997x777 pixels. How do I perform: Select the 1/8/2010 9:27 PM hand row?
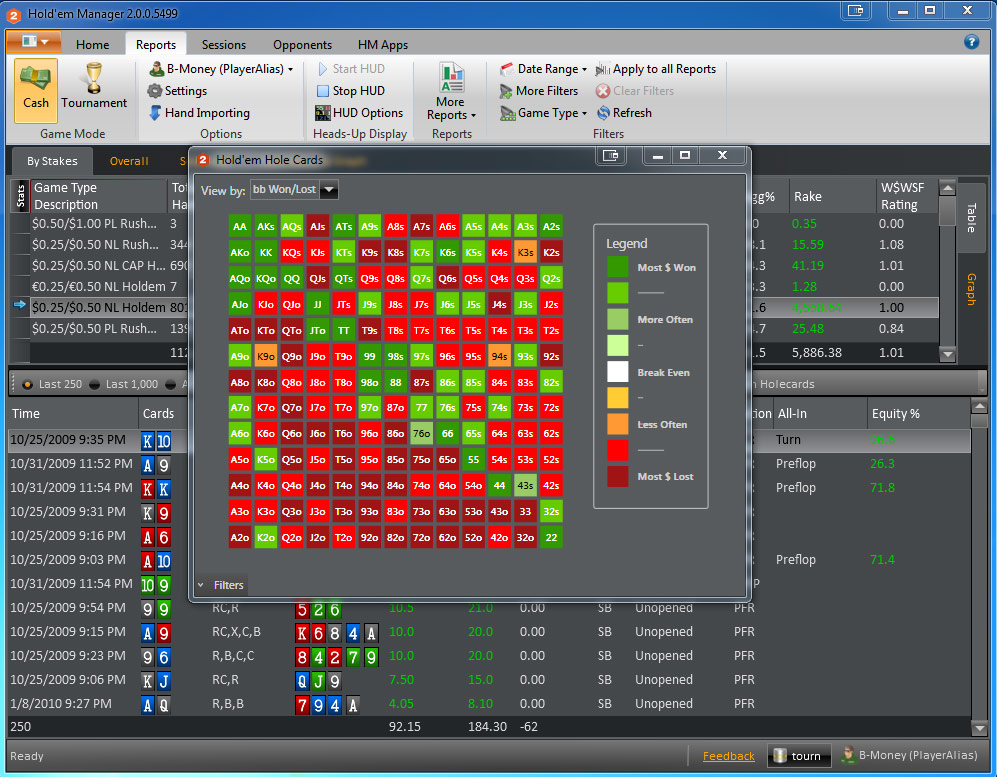click(x=490, y=705)
